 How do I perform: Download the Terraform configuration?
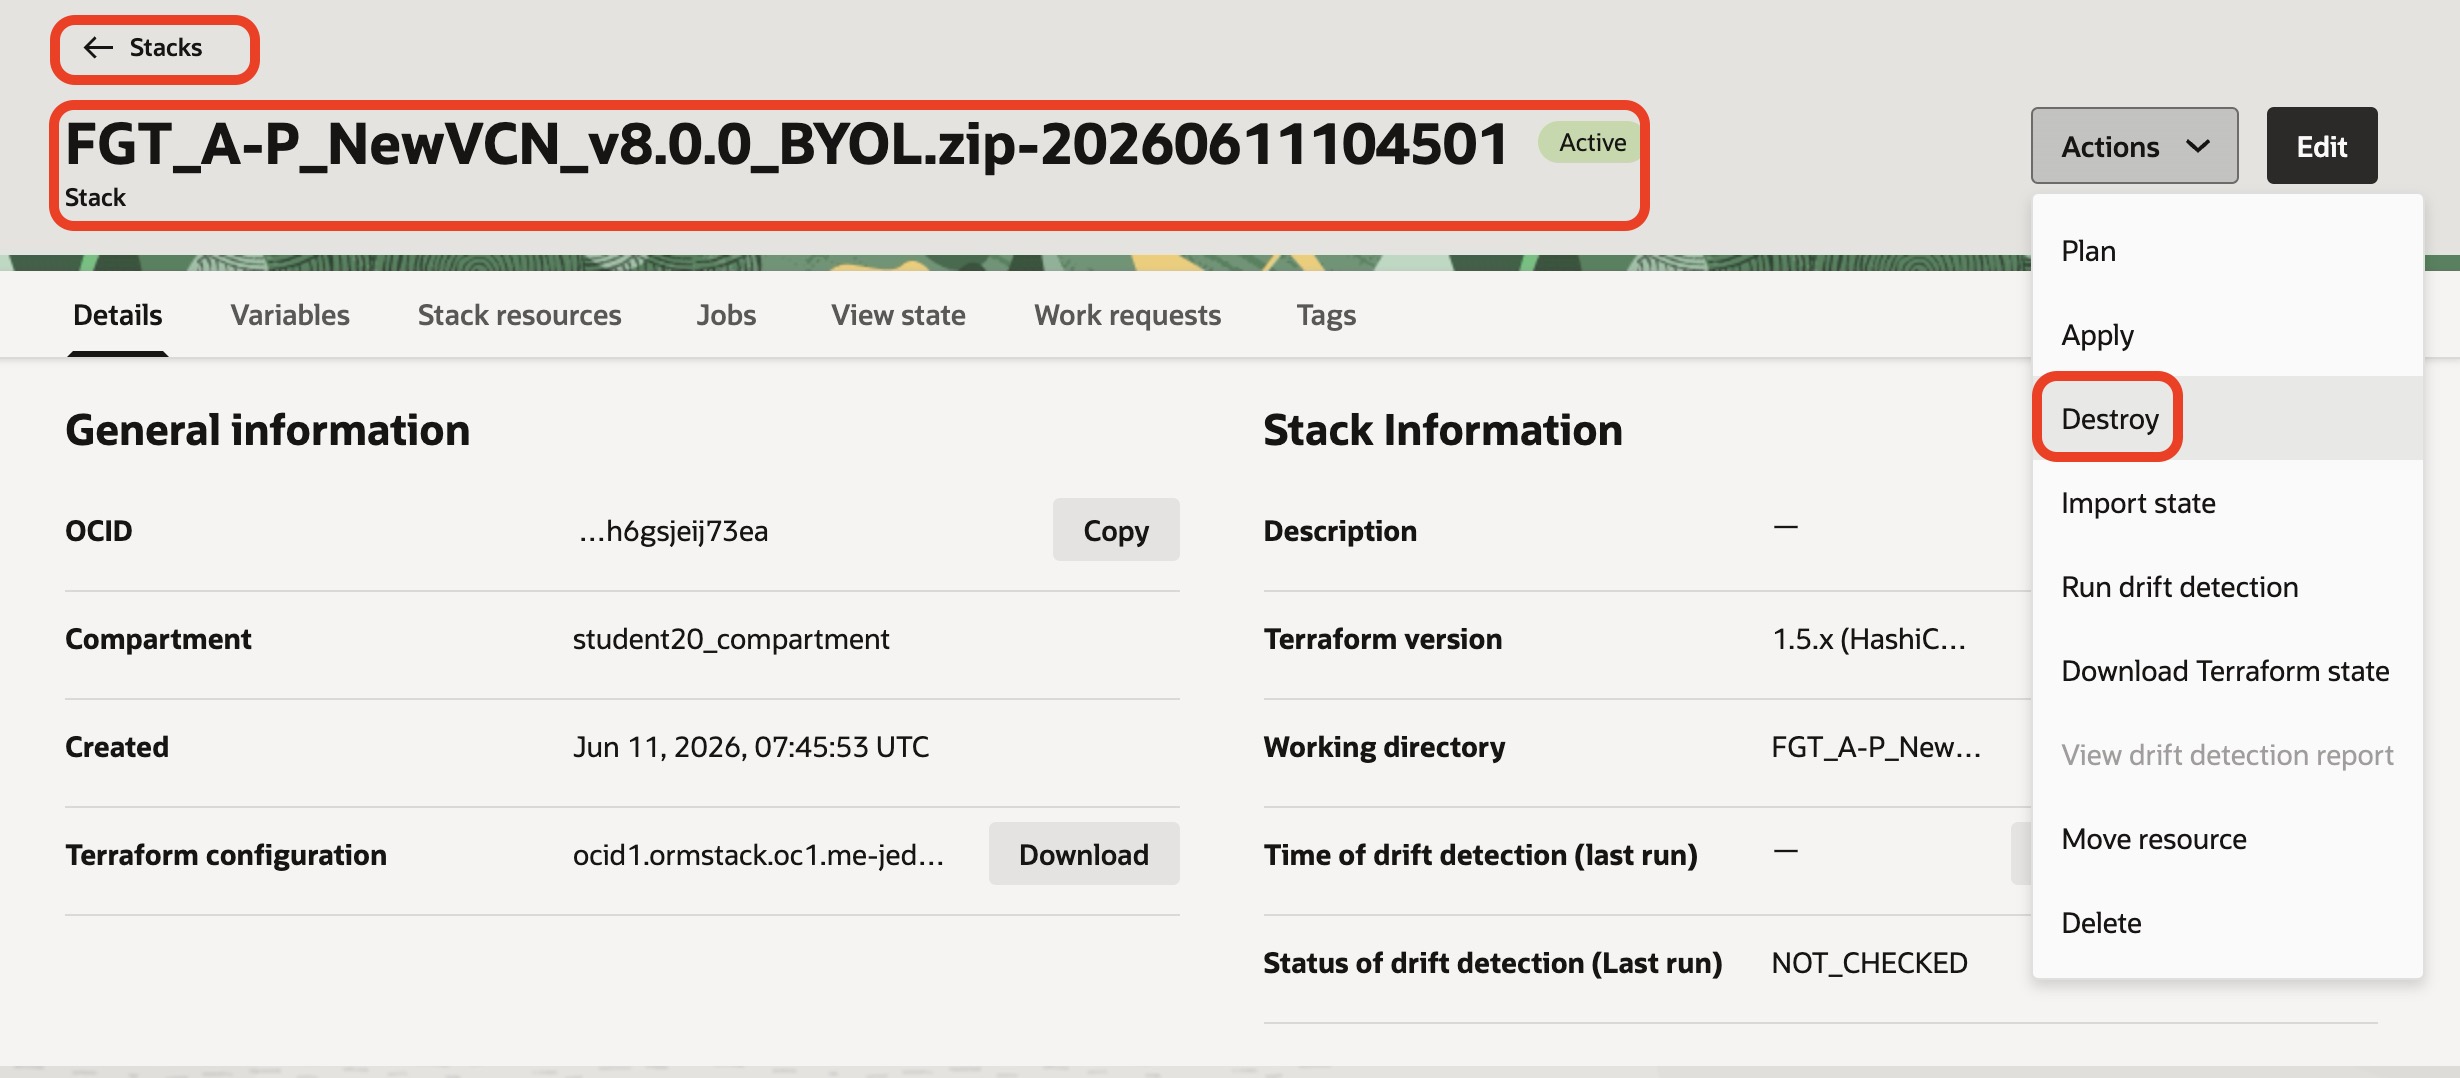point(1084,854)
